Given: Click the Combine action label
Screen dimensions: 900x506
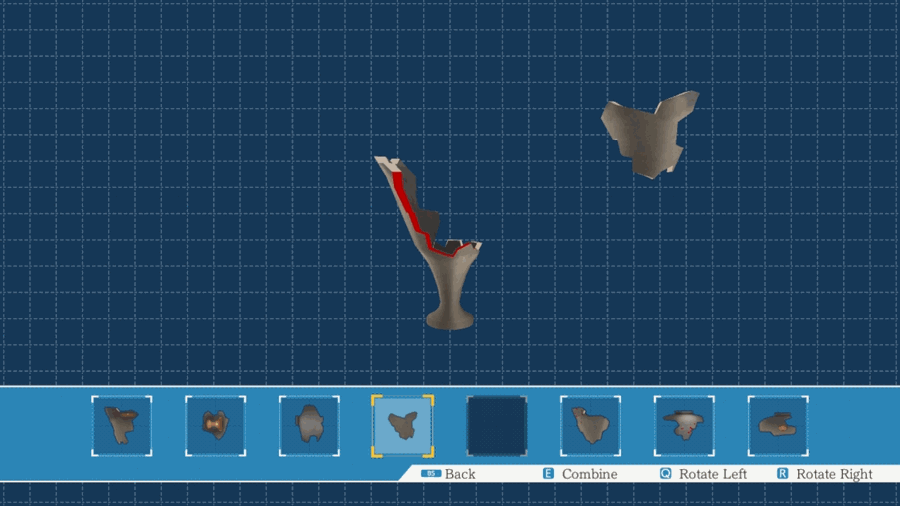Looking at the screenshot, I should click(x=589, y=474).
